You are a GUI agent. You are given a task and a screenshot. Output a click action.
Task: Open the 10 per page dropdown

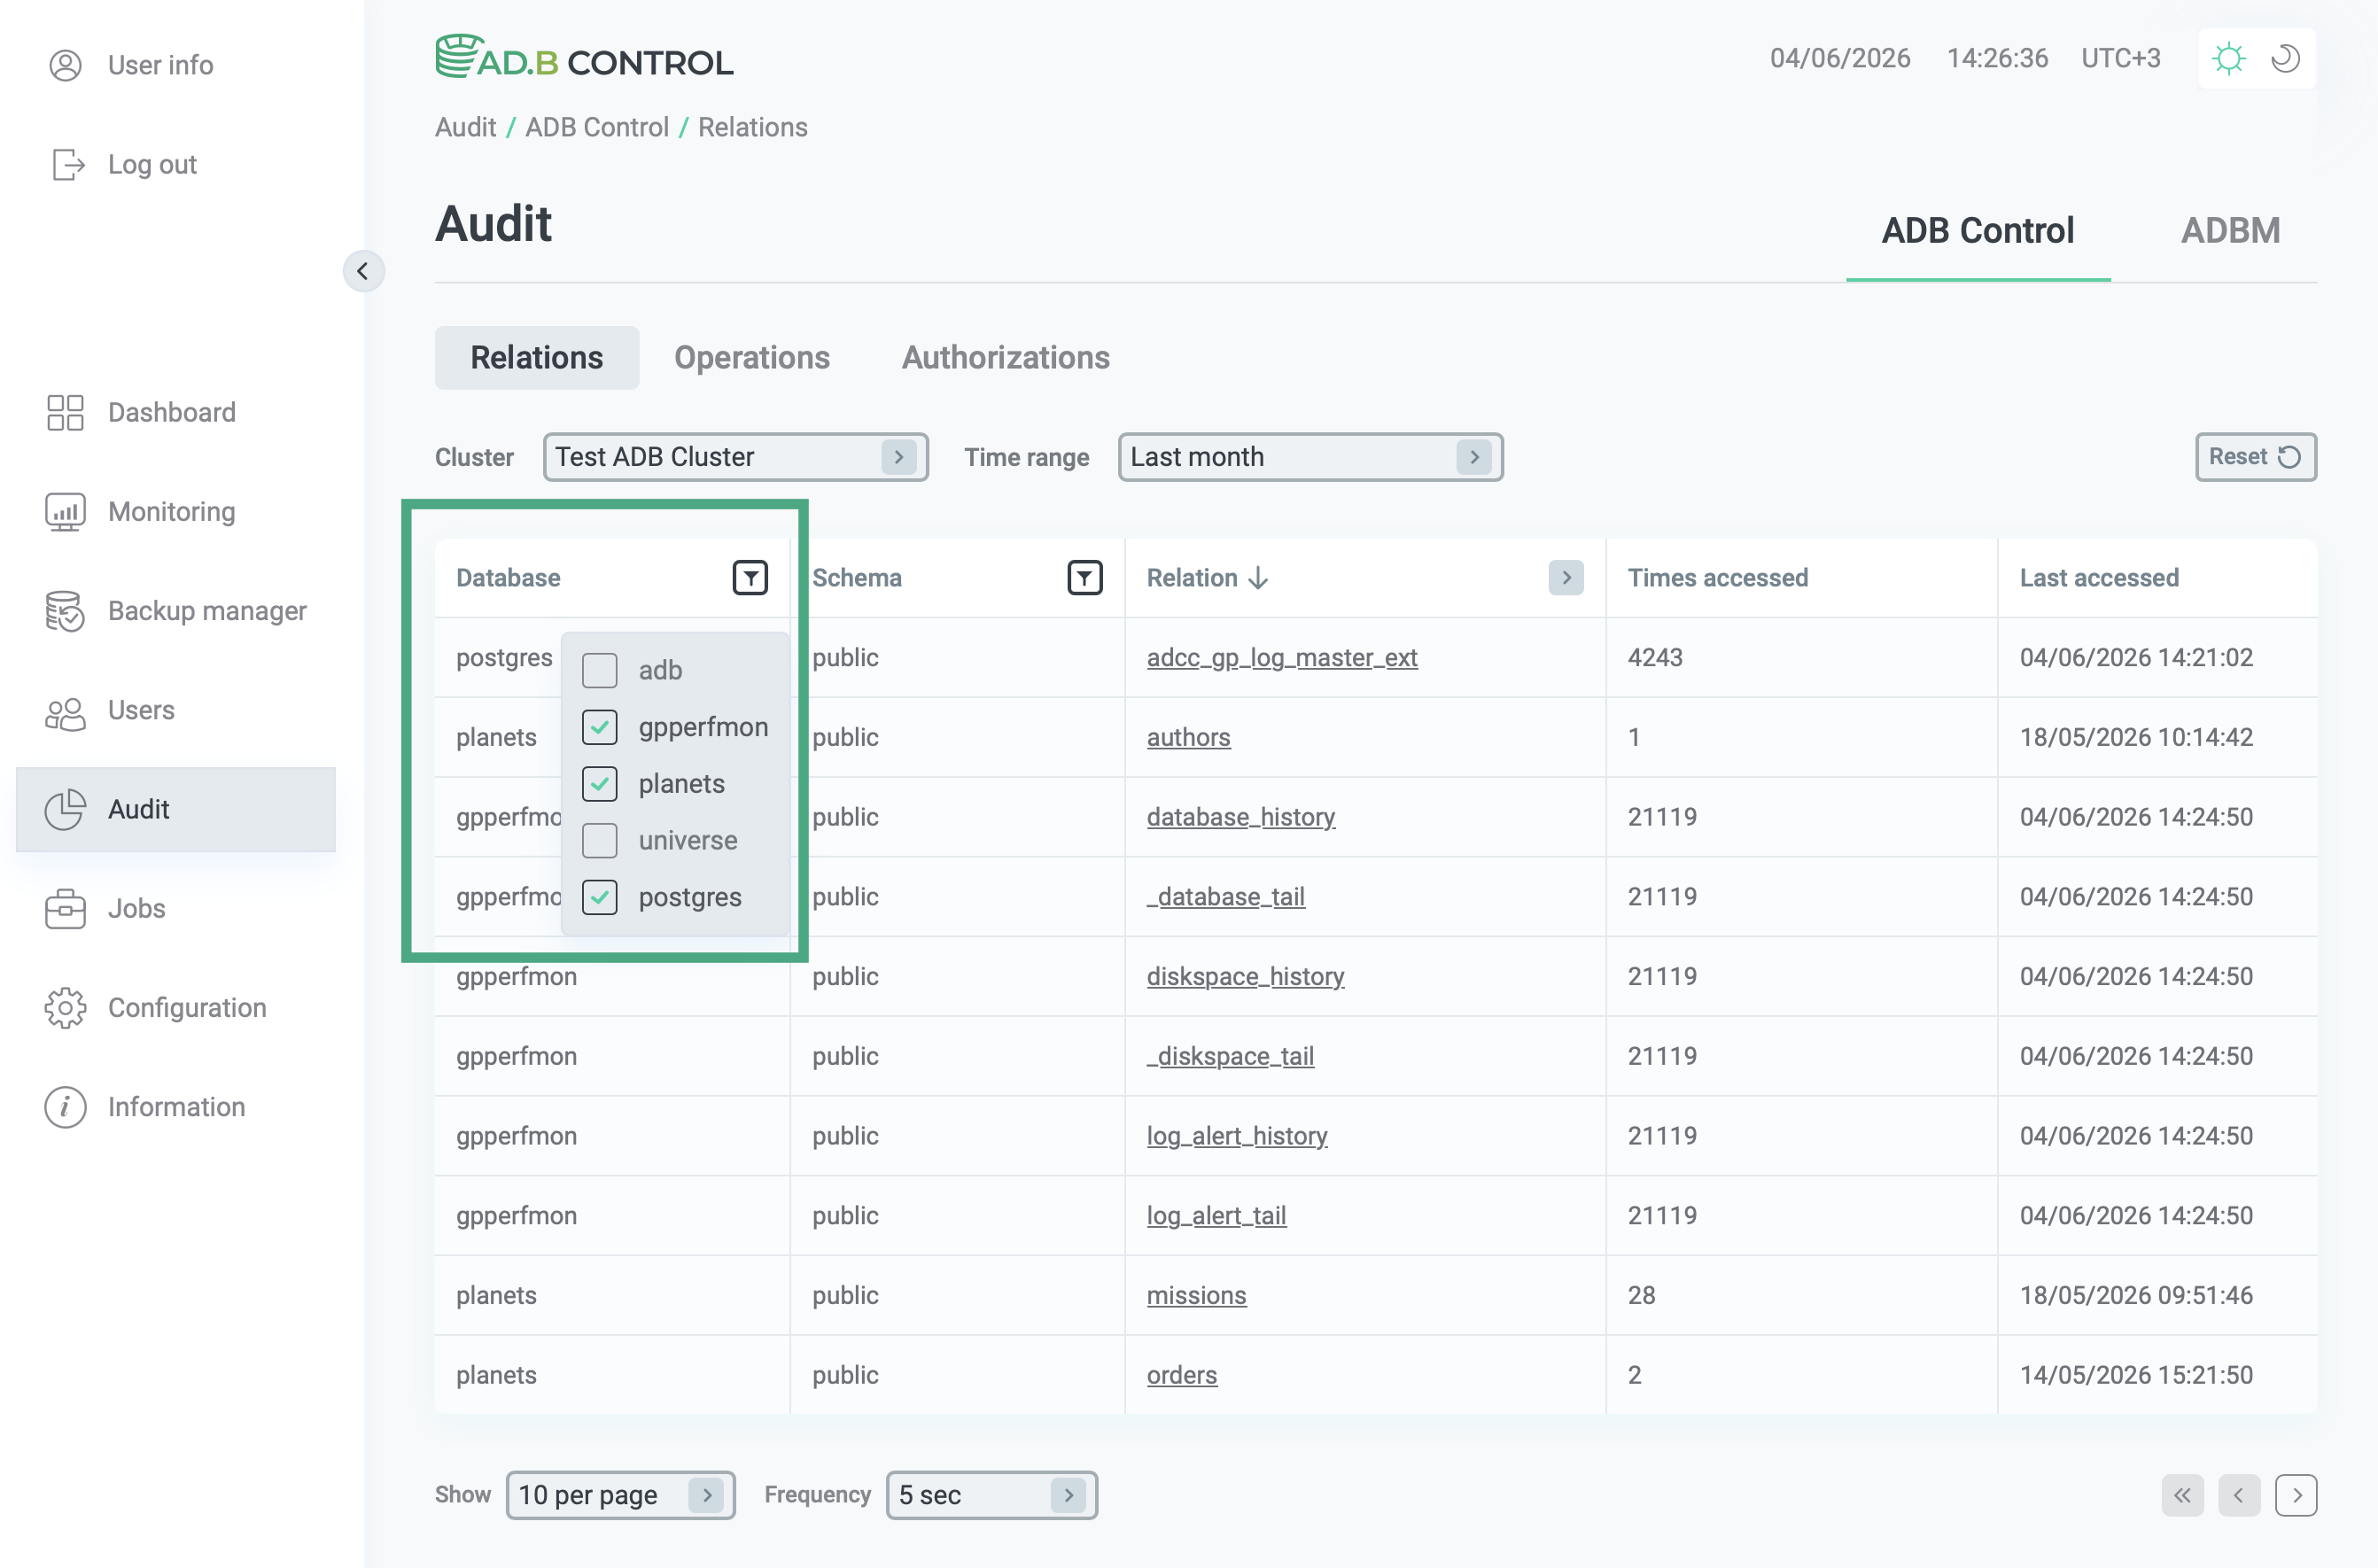point(621,1495)
